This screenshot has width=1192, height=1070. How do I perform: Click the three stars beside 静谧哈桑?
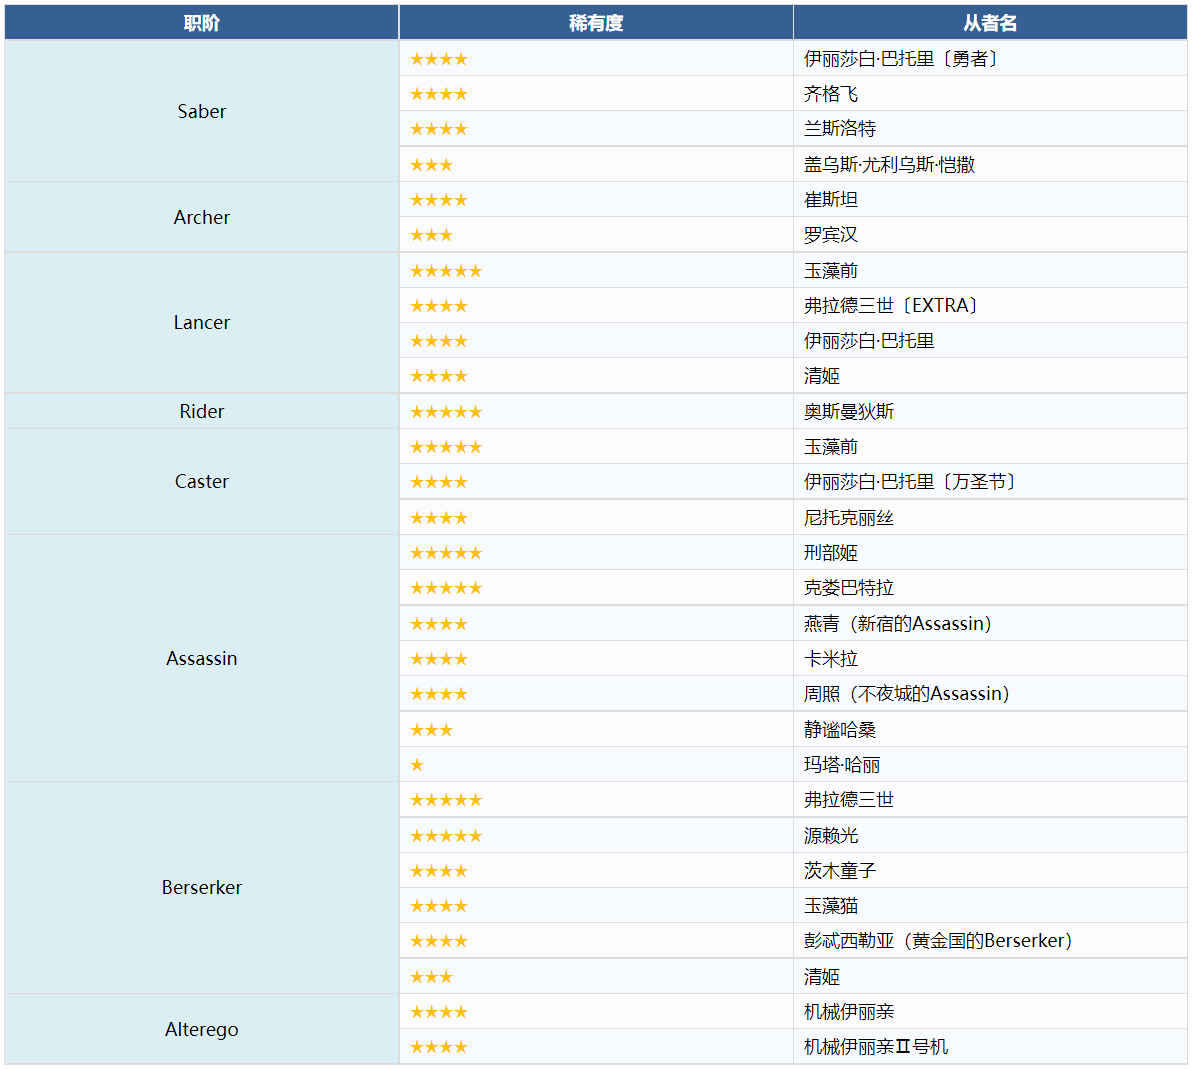pyautogui.click(x=431, y=730)
